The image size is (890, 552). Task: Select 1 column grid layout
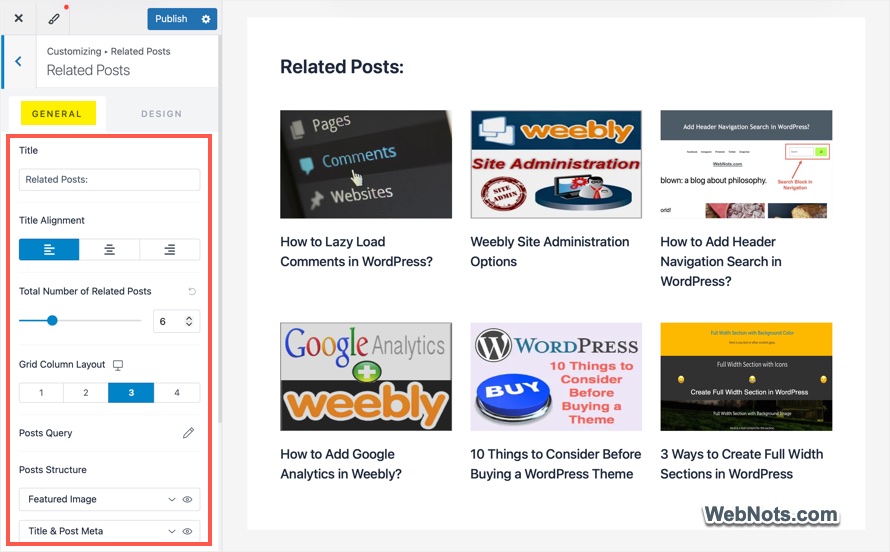tap(41, 393)
